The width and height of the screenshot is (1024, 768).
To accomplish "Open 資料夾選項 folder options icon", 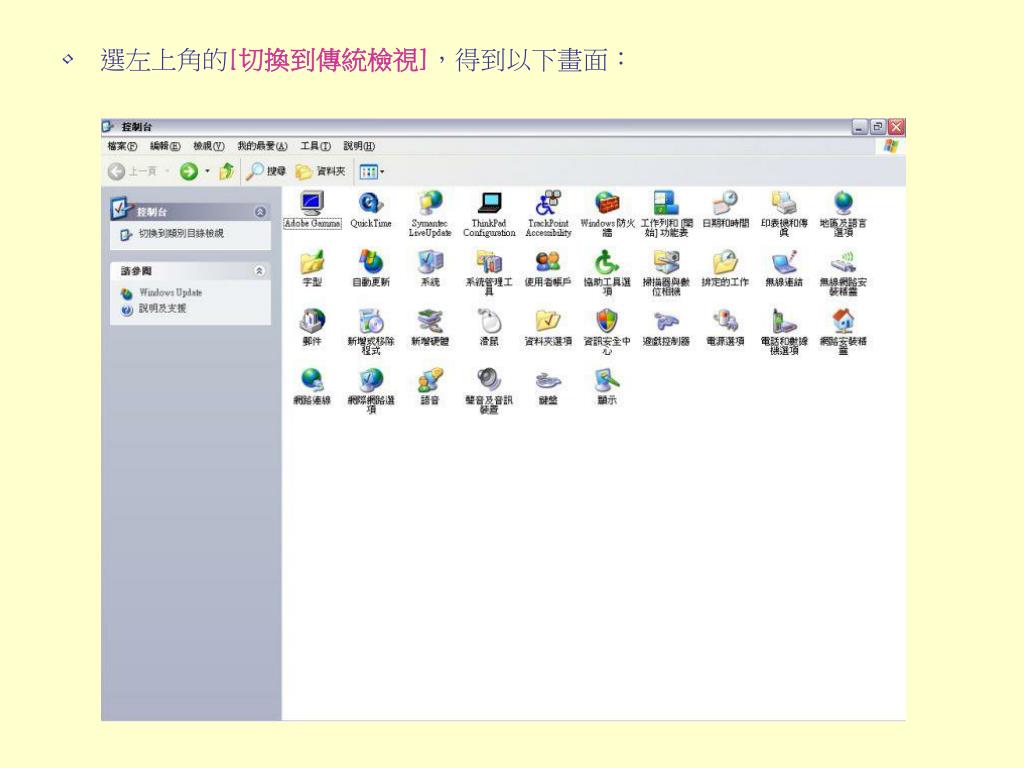I will 548,327.
